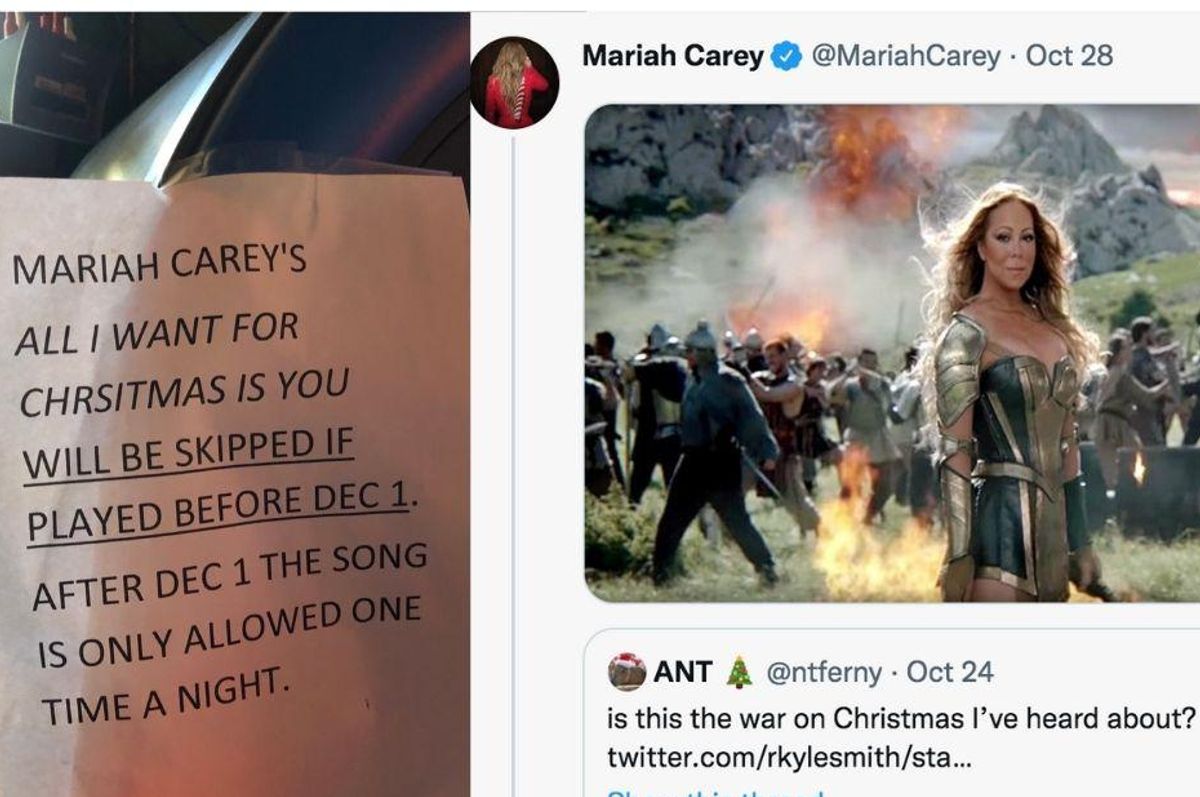The image size is (1200, 797).
Task: Open Mariah Carey's round profile avatar
Action: pos(515,83)
